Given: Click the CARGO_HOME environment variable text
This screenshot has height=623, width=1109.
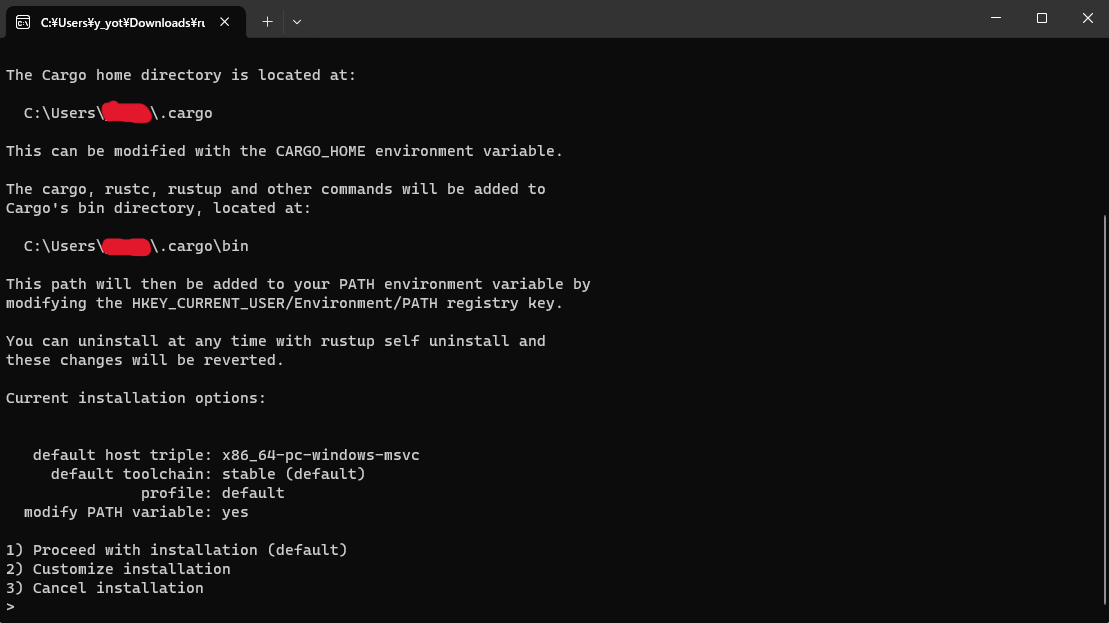Looking at the screenshot, I should pos(319,150).
